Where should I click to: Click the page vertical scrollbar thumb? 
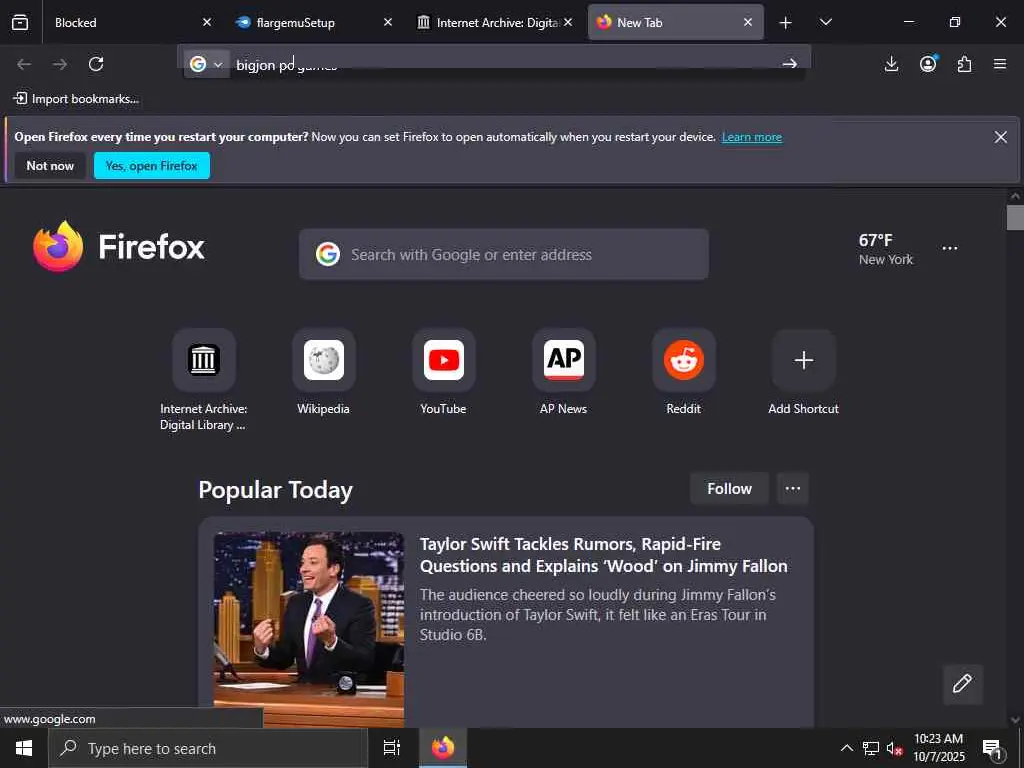tap(1016, 217)
